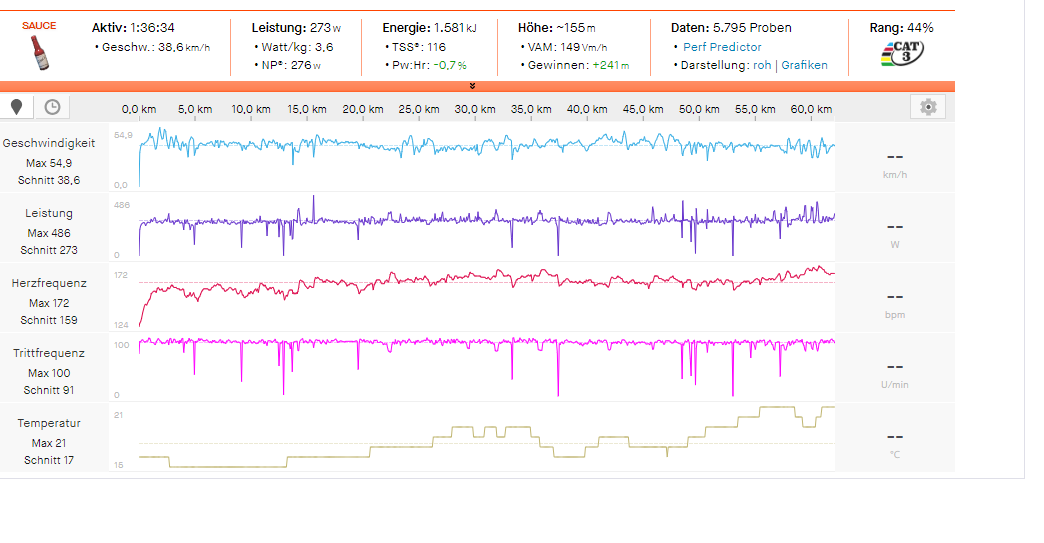Image resolution: width=1044 pixels, height=543 pixels.
Task: Select the 'roh' display link
Action: pos(762,65)
